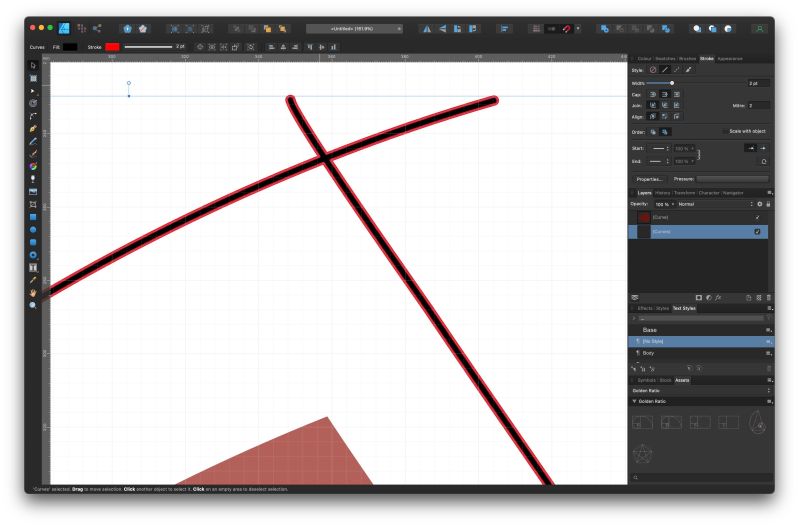The height and width of the screenshot is (526, 799).
Task: Select the Transparency tool
Action: click(x=33, y=179)
